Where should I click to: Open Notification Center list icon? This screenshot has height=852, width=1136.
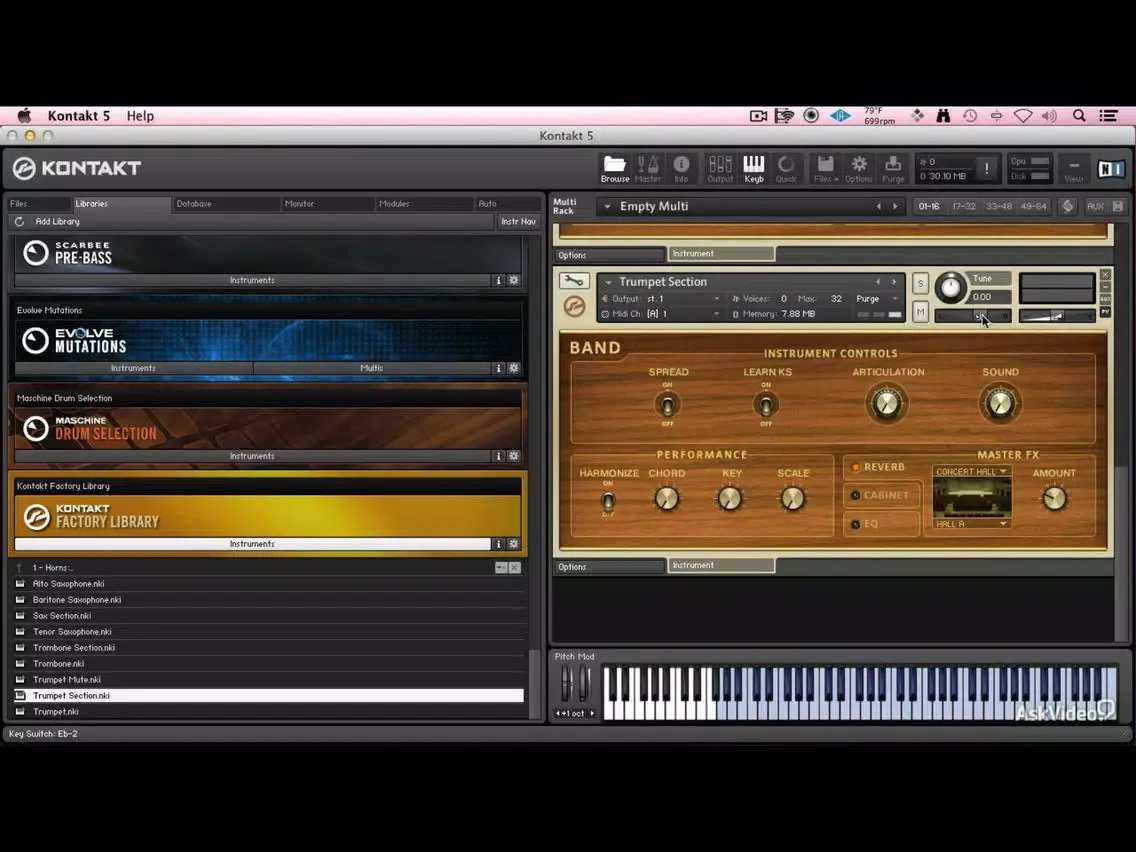(1108, 116)
